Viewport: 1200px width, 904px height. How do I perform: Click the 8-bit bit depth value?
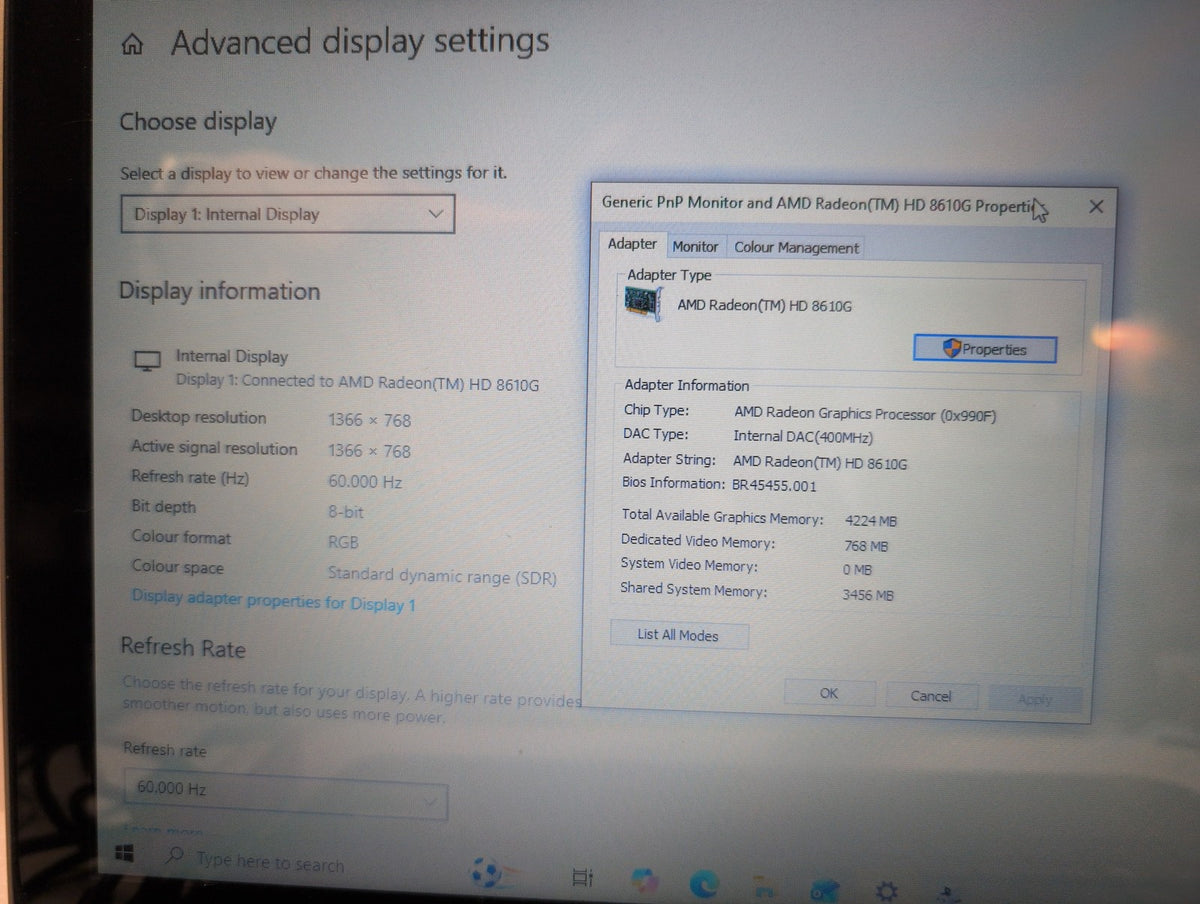[346, 512]
